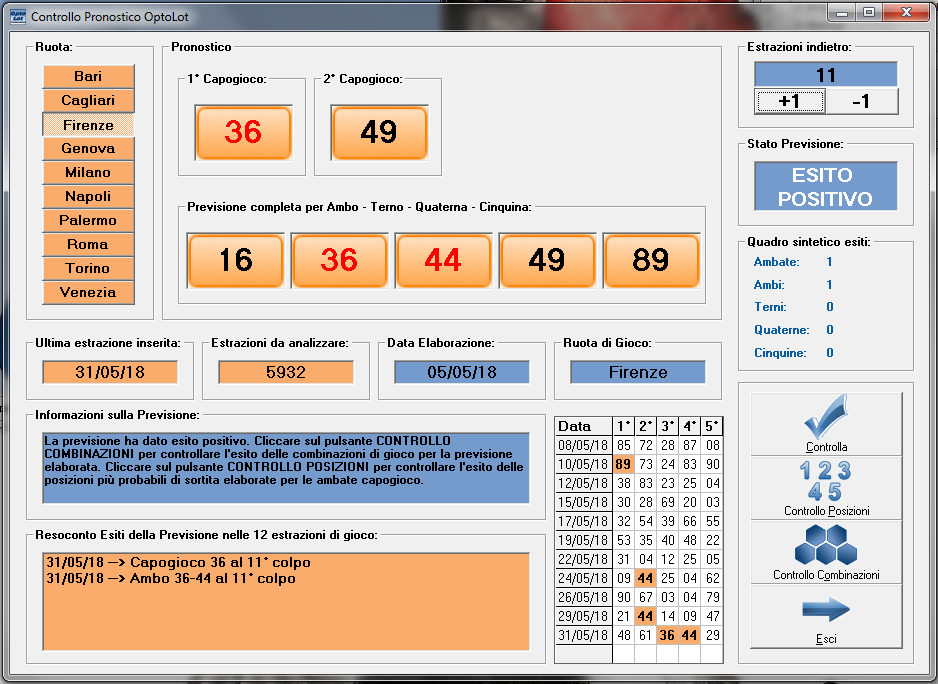The height and width of the screenshot is (684, 938).
Task: Click the OptoLot title bar icon
Action: pos(16,17)
